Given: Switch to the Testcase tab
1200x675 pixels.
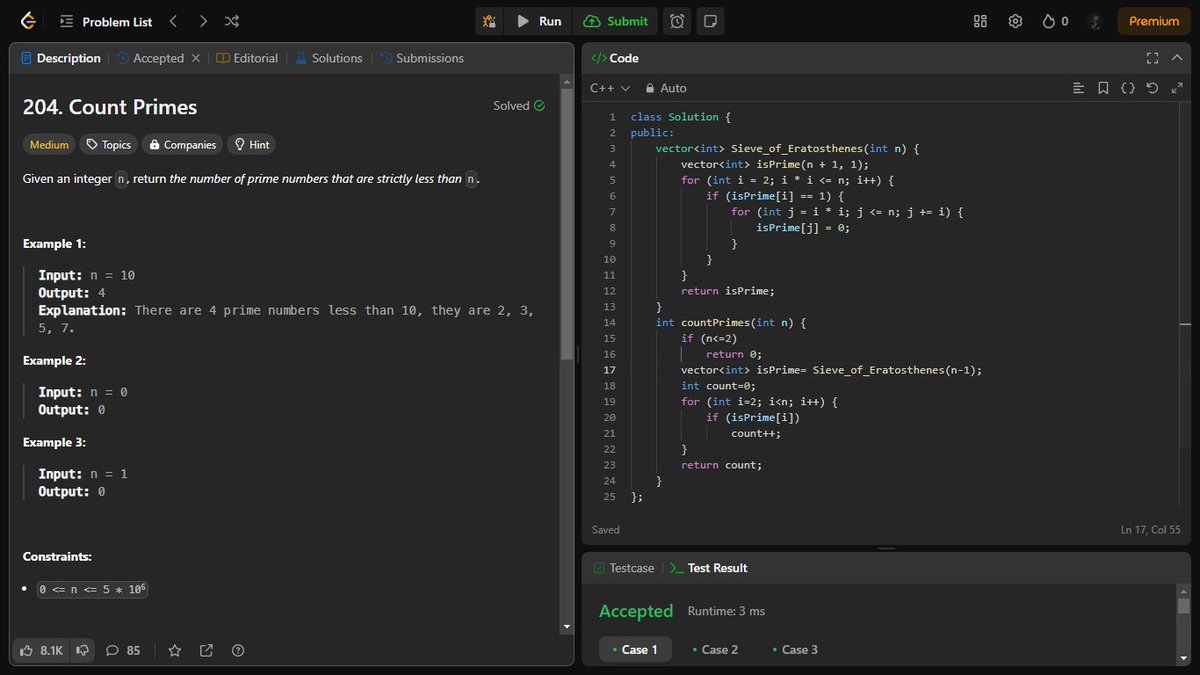Looking at the screenshot, I should pos(623,568).
